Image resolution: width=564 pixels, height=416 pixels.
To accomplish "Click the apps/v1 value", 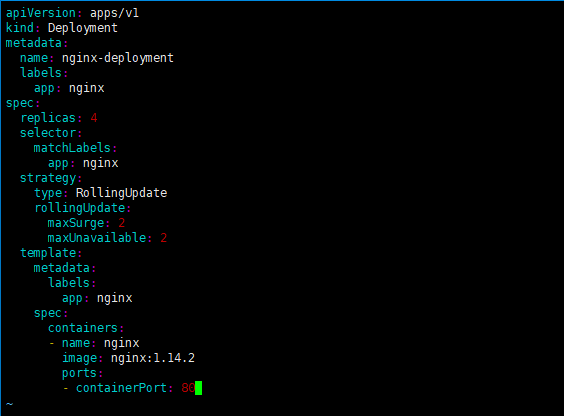I will [114, 13].
